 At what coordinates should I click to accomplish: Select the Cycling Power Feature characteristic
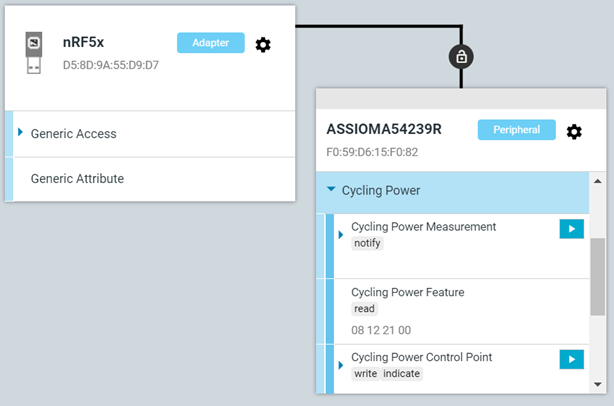pos(407,292)
